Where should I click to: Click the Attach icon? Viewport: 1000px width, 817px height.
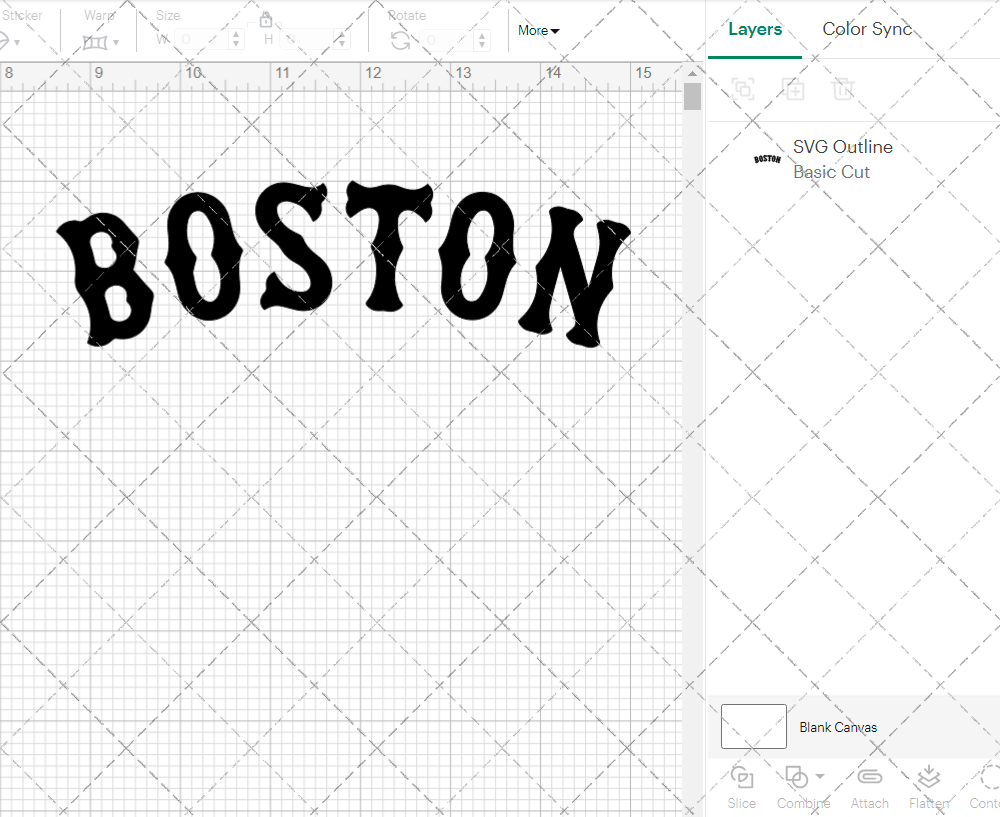tap(869, 778)
